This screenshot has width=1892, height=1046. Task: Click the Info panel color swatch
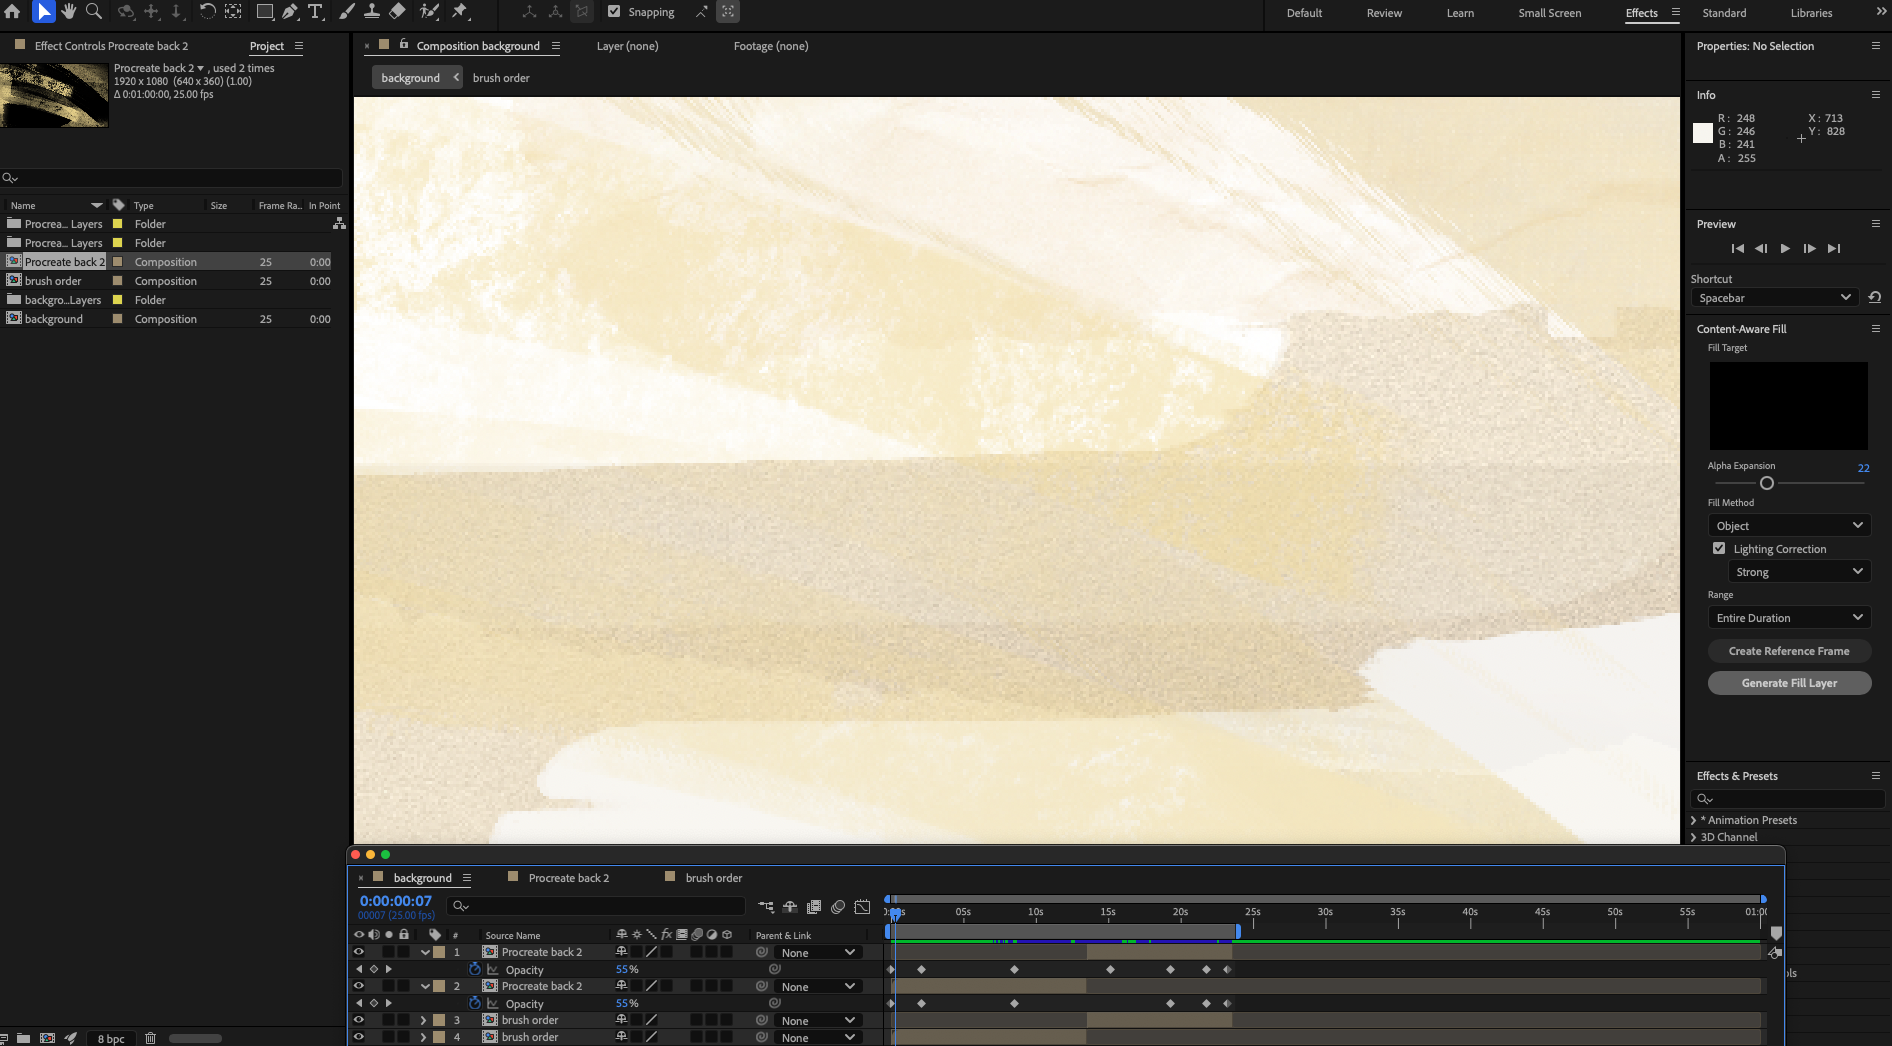click(x=1703, y=133)
